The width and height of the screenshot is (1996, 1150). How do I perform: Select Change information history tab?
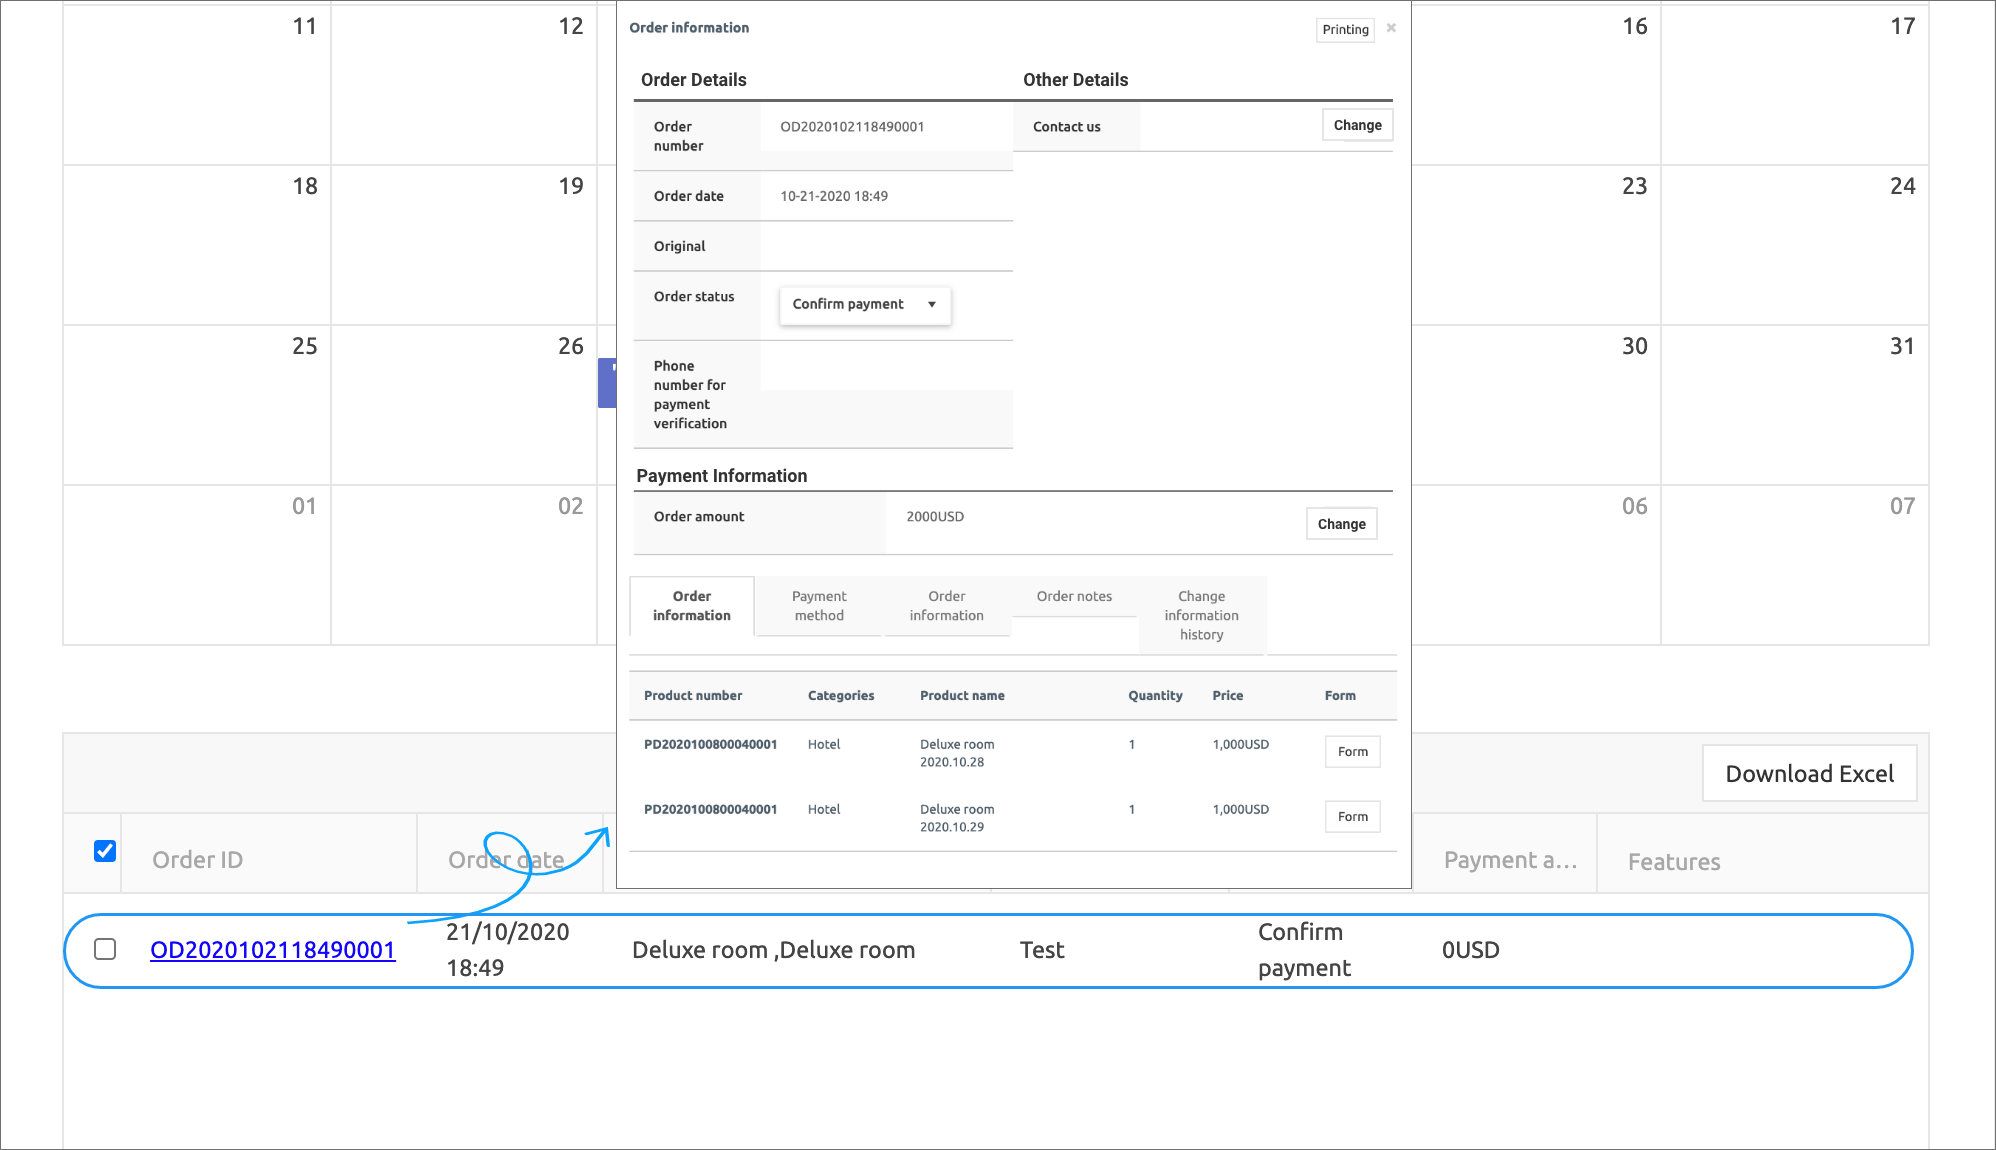pyautogui.click(x=1201, y=615)
